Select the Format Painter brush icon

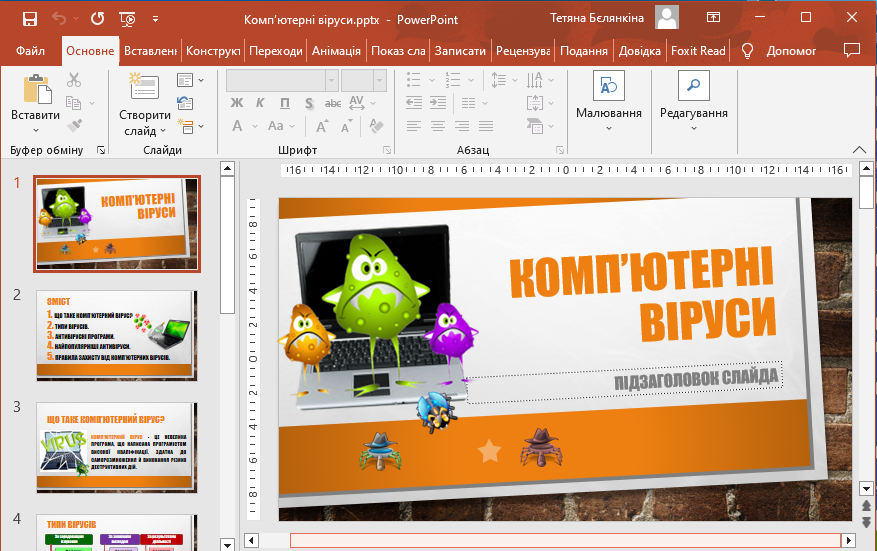point(74,126)
